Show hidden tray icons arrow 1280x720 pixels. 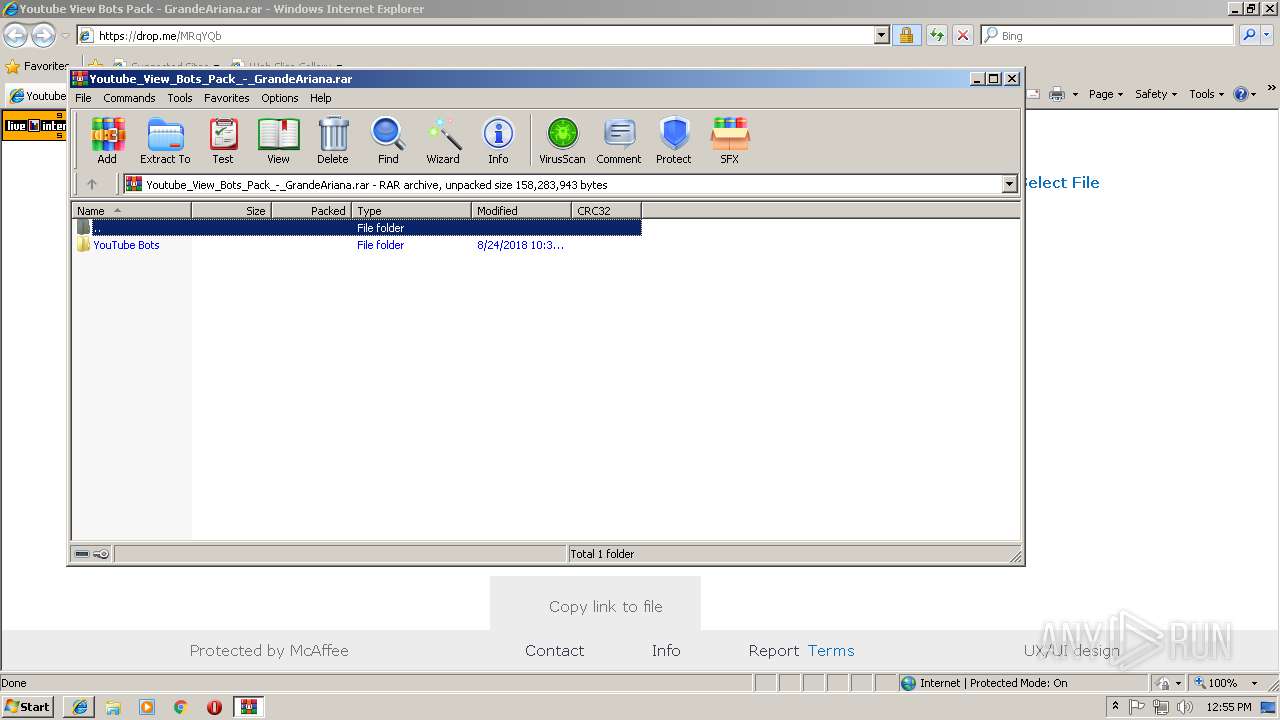(1115, 707)
